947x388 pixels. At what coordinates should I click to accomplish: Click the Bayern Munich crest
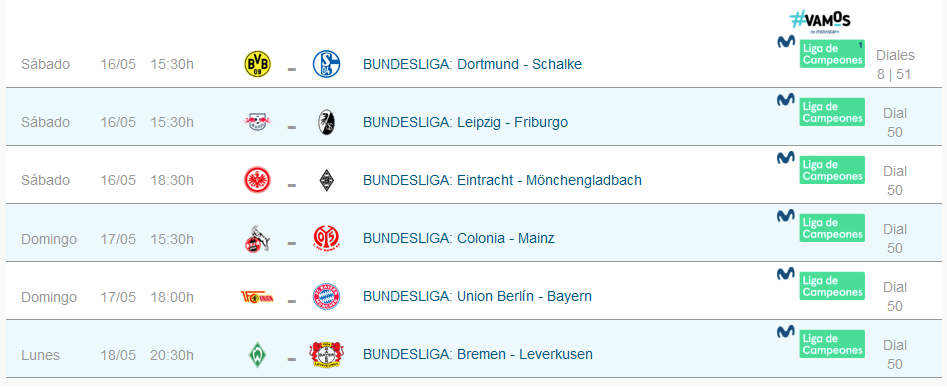(x=326, y=296)
